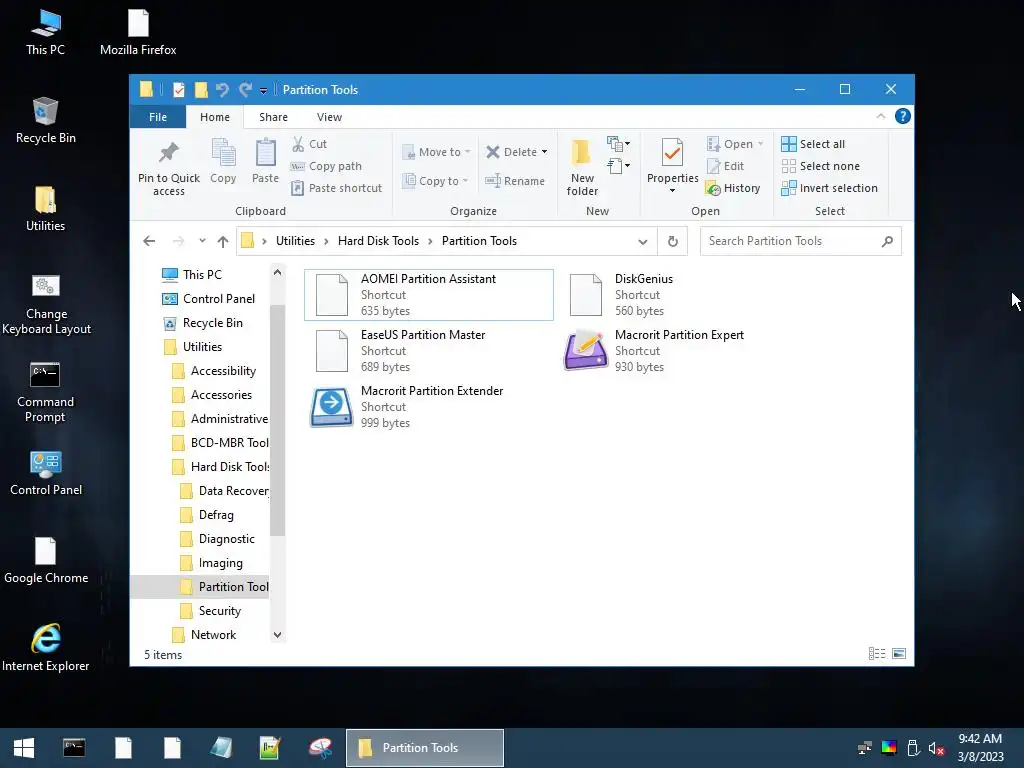1024x768 pixels.
Task: Open the Move to dropdown
Action: click(x=436, y=152)
